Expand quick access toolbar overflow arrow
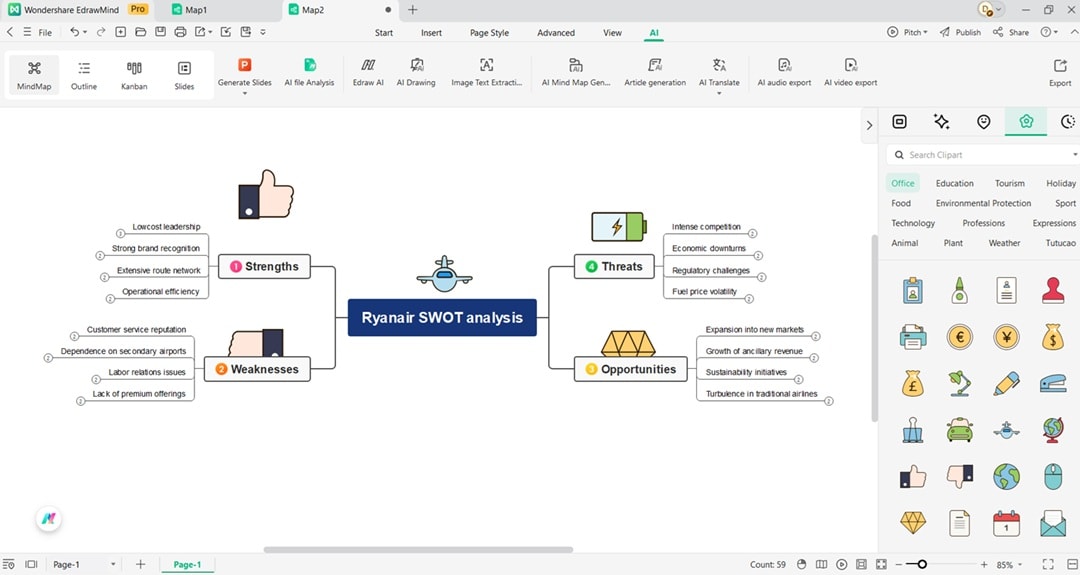Screen dimensions: 1080x575 click(263, 32)
